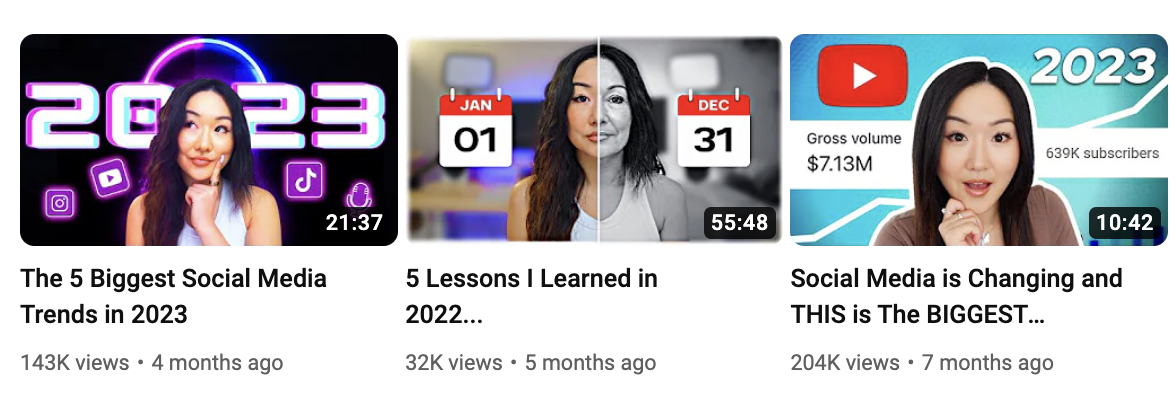This screenshot has height=414, width=1176.
Task: Click the title "Social Media is Changing and THIS is The BIGGEST…"
Action: [956, 296]
